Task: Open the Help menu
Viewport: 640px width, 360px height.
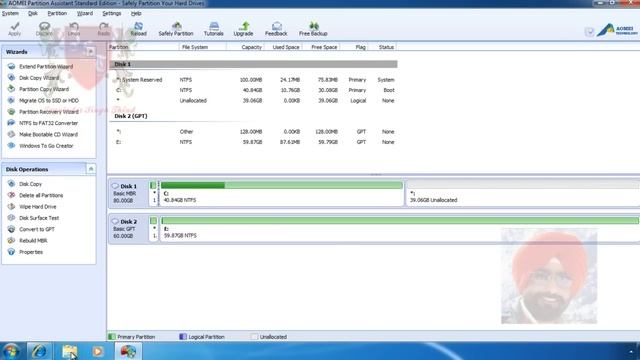Action: (x=136, y=13)
